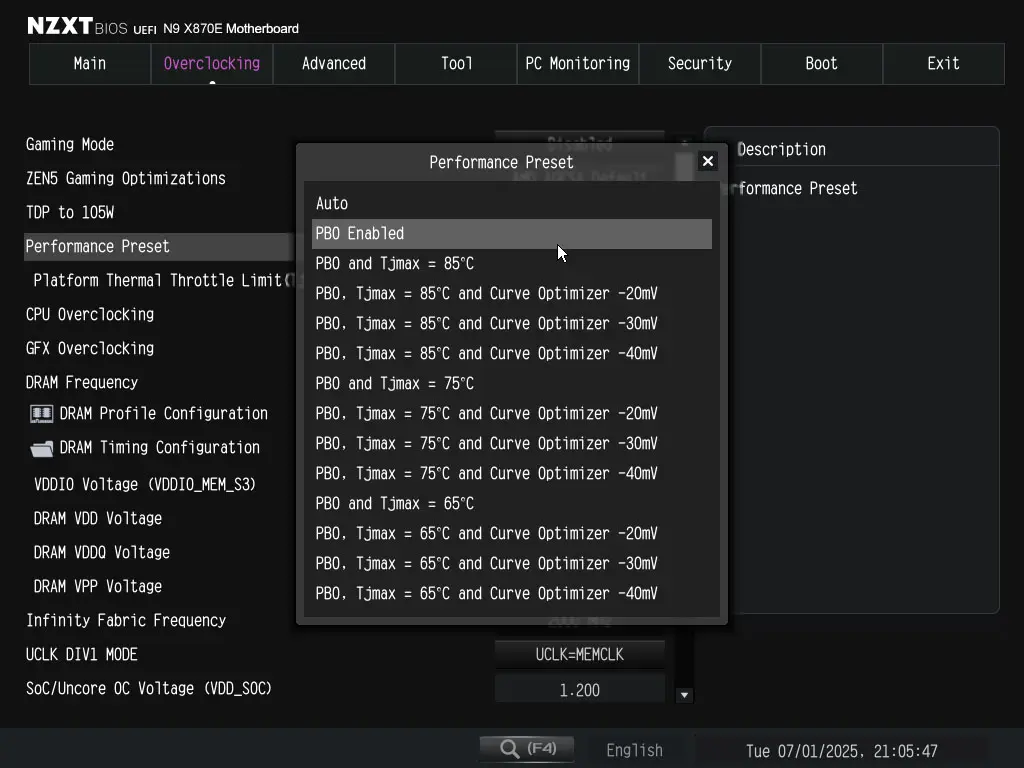Select the DRAM VDD Voltage row
Screen dimensions: 1024x768
98,519
